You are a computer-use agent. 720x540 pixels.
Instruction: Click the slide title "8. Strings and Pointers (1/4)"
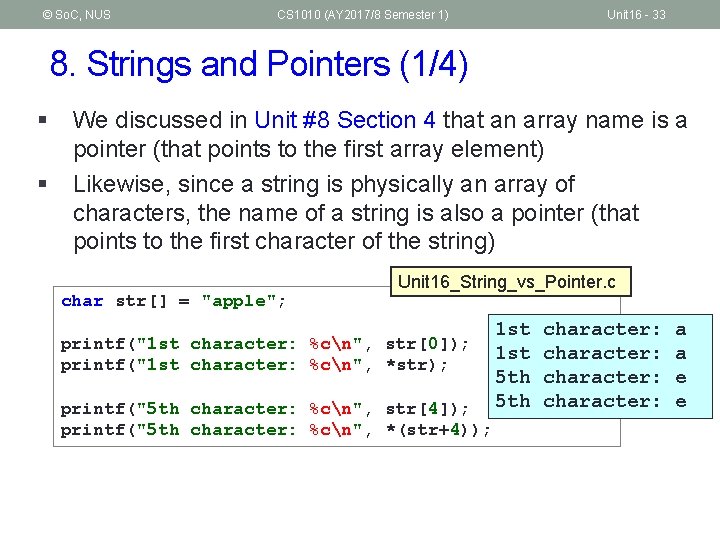259,64
